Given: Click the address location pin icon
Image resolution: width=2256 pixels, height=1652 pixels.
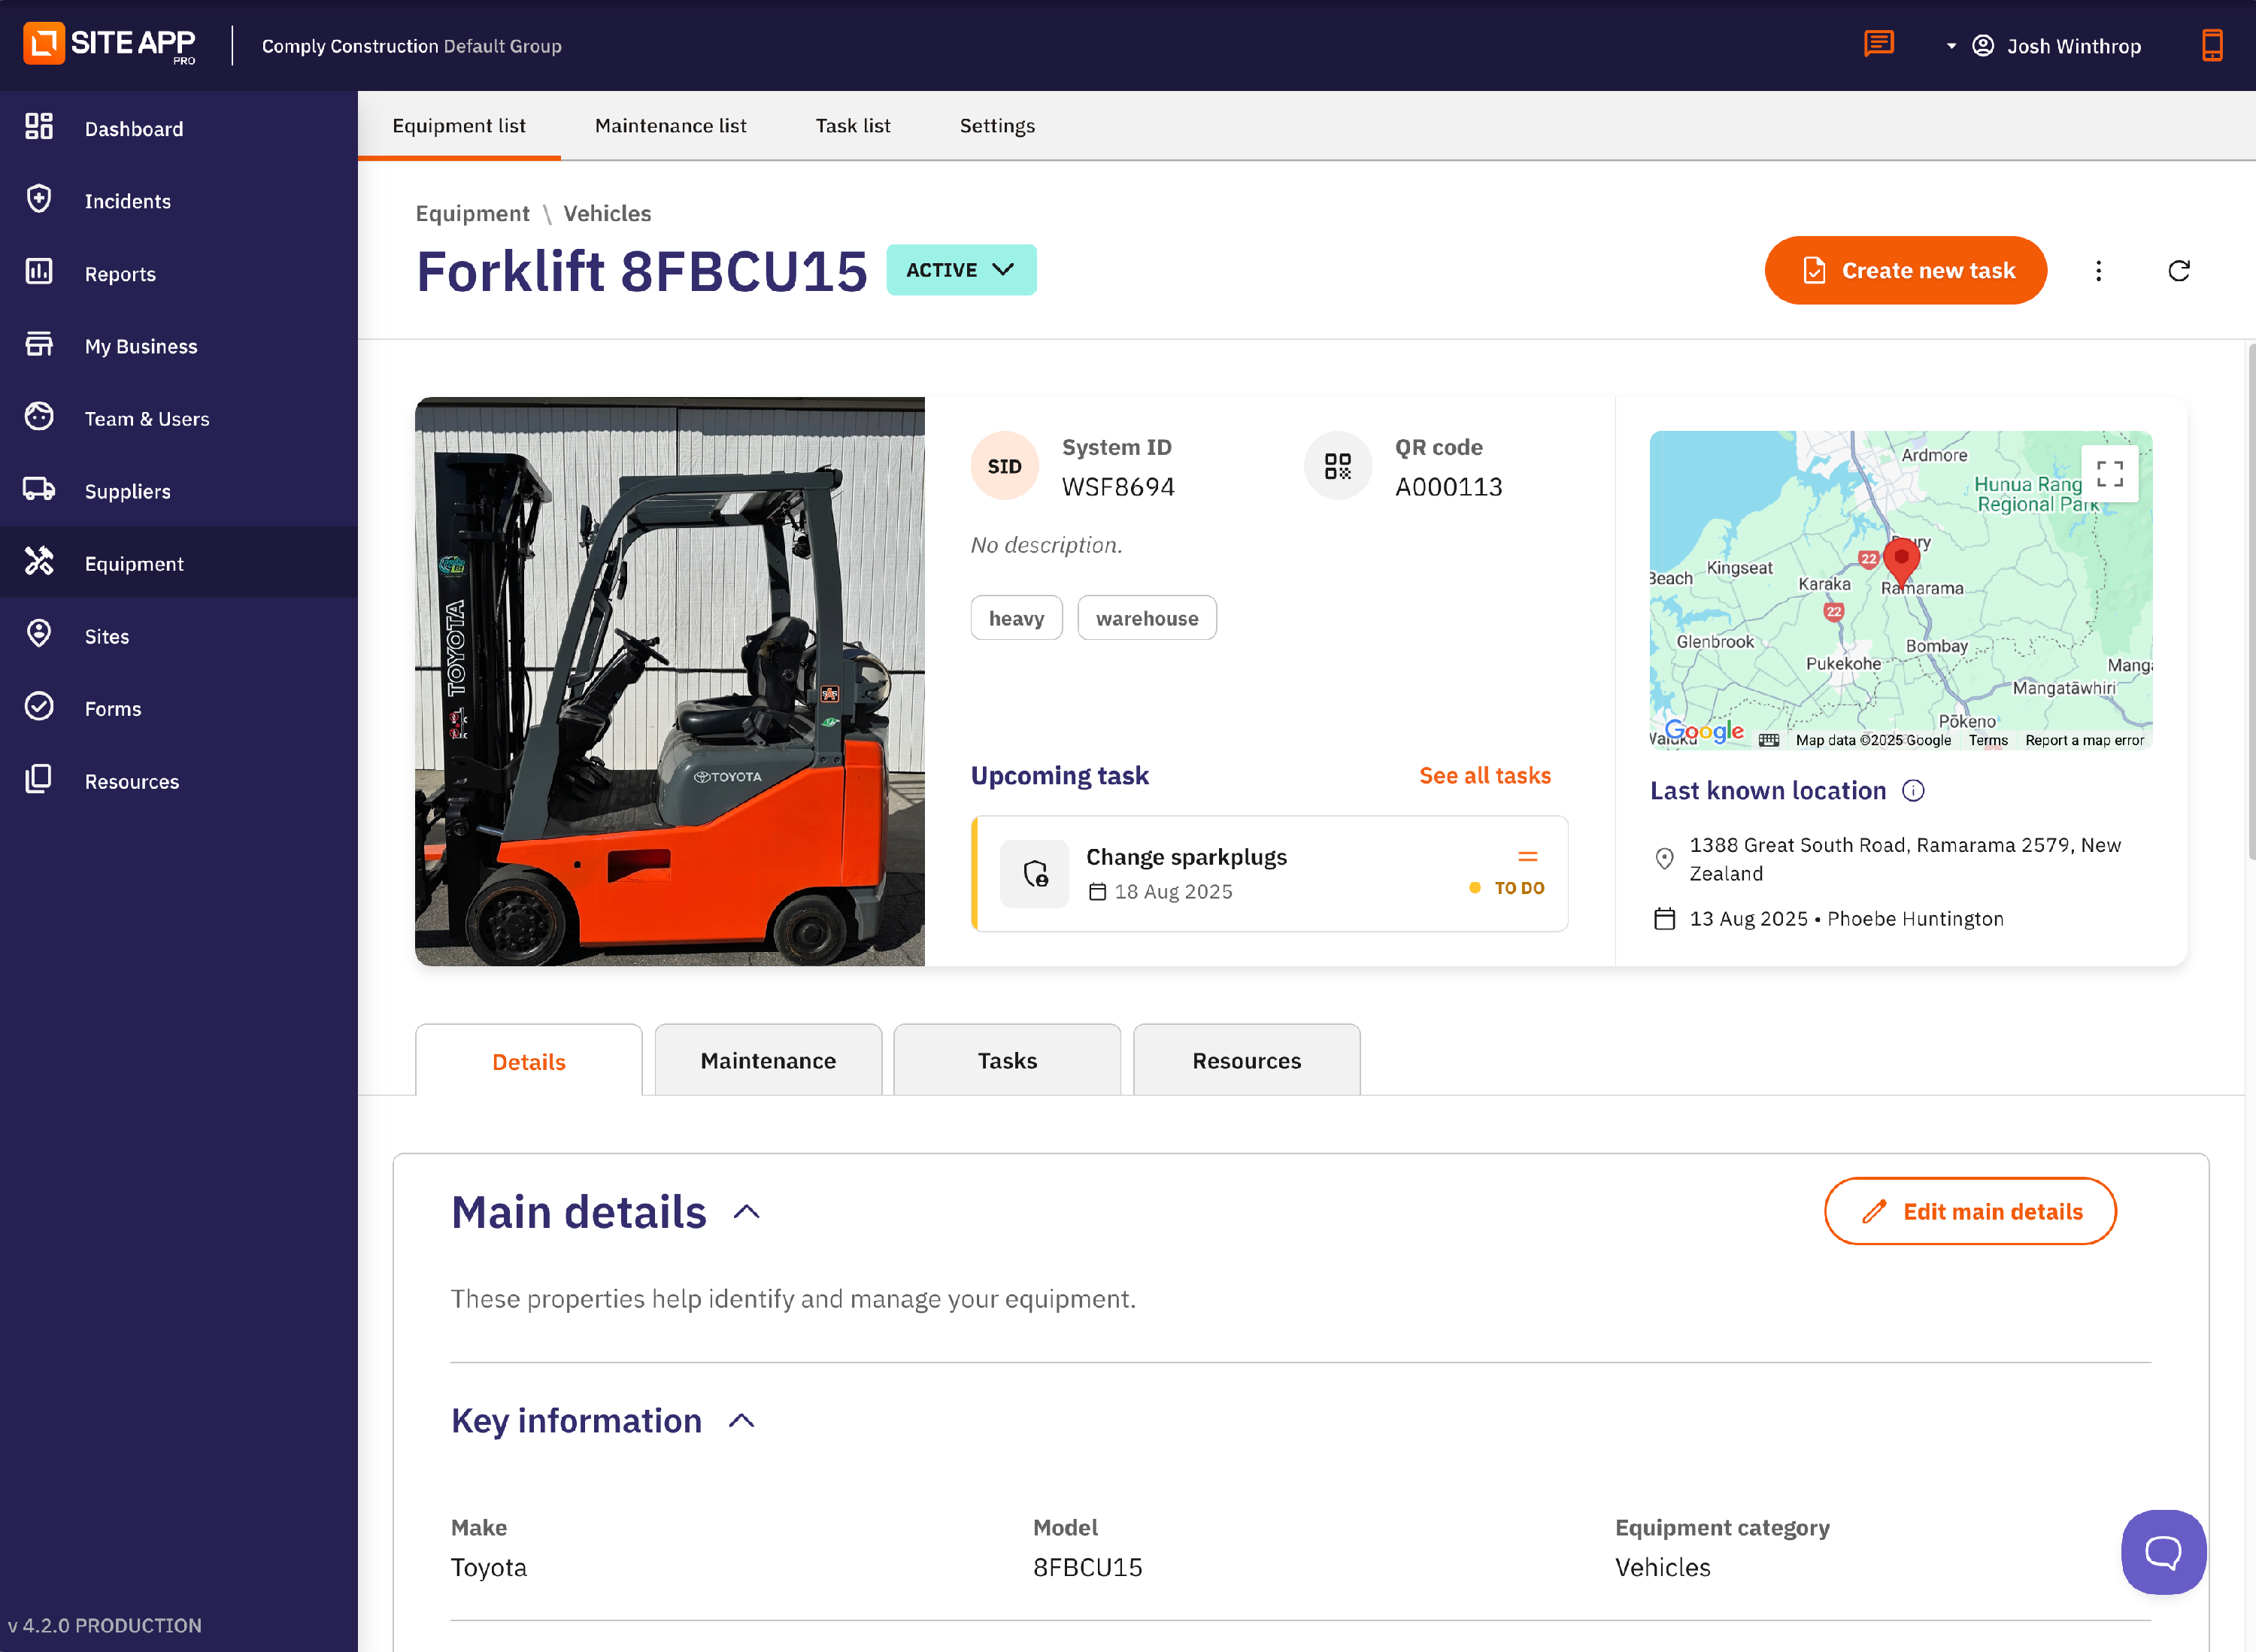Looking at the screenshot, I should (x=1664, y=858).
